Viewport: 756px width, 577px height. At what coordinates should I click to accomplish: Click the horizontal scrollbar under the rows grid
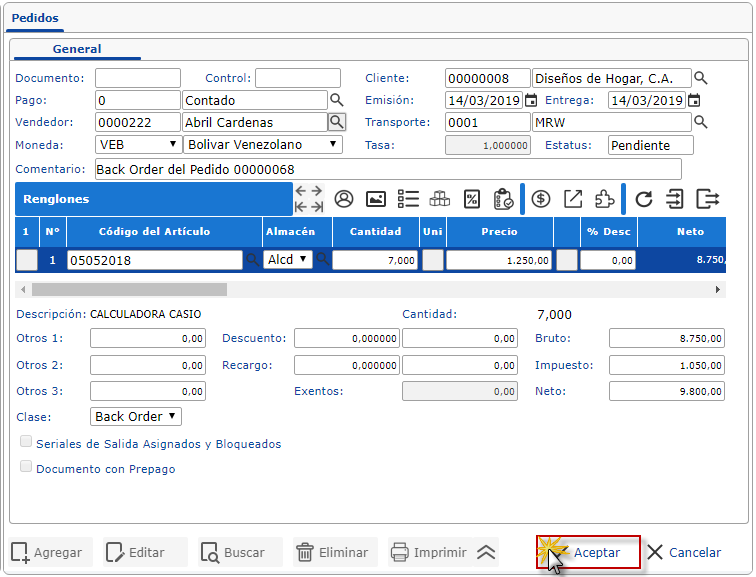pyautogui.click(x=130, y=289)
